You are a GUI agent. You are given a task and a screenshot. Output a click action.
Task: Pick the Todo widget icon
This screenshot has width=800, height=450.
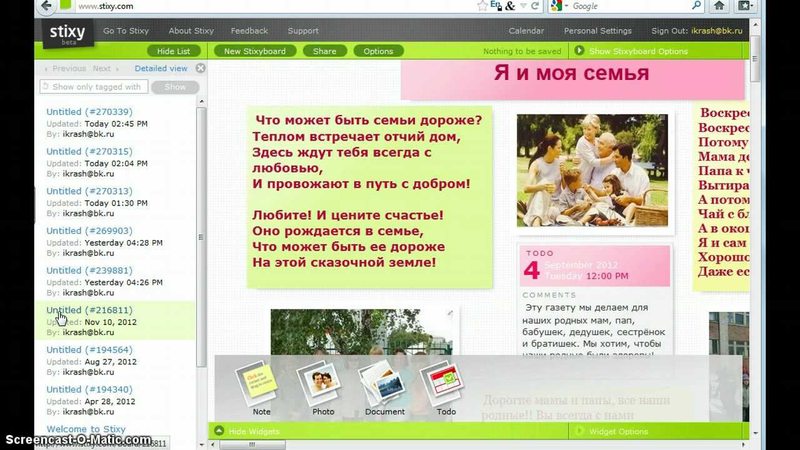[x=445, y=385]
